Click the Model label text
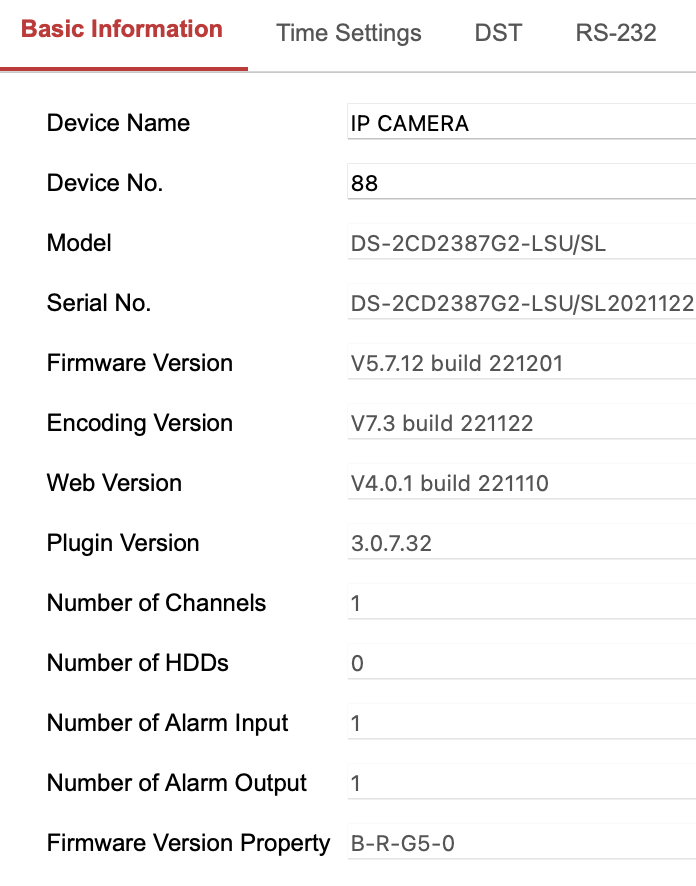Image resolution: width=696 pixels, height=886 pixels. pyautogui.click(x=78, y=243)
